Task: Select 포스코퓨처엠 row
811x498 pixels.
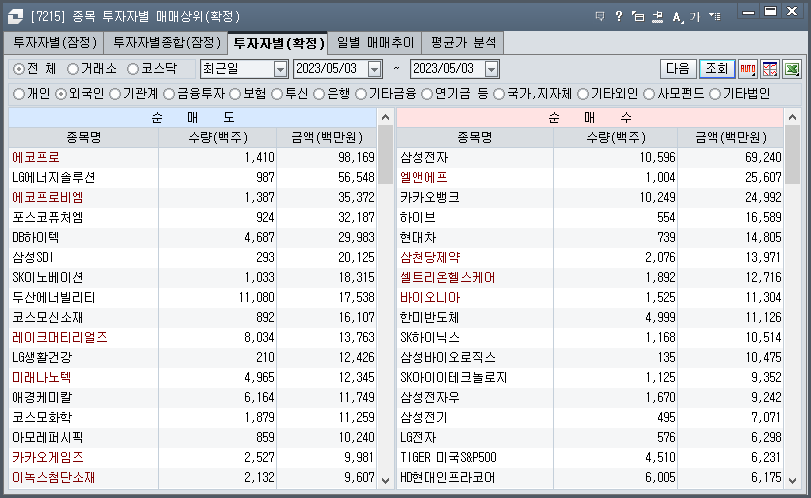Action: pyautogui.click(x=192, y=218)
